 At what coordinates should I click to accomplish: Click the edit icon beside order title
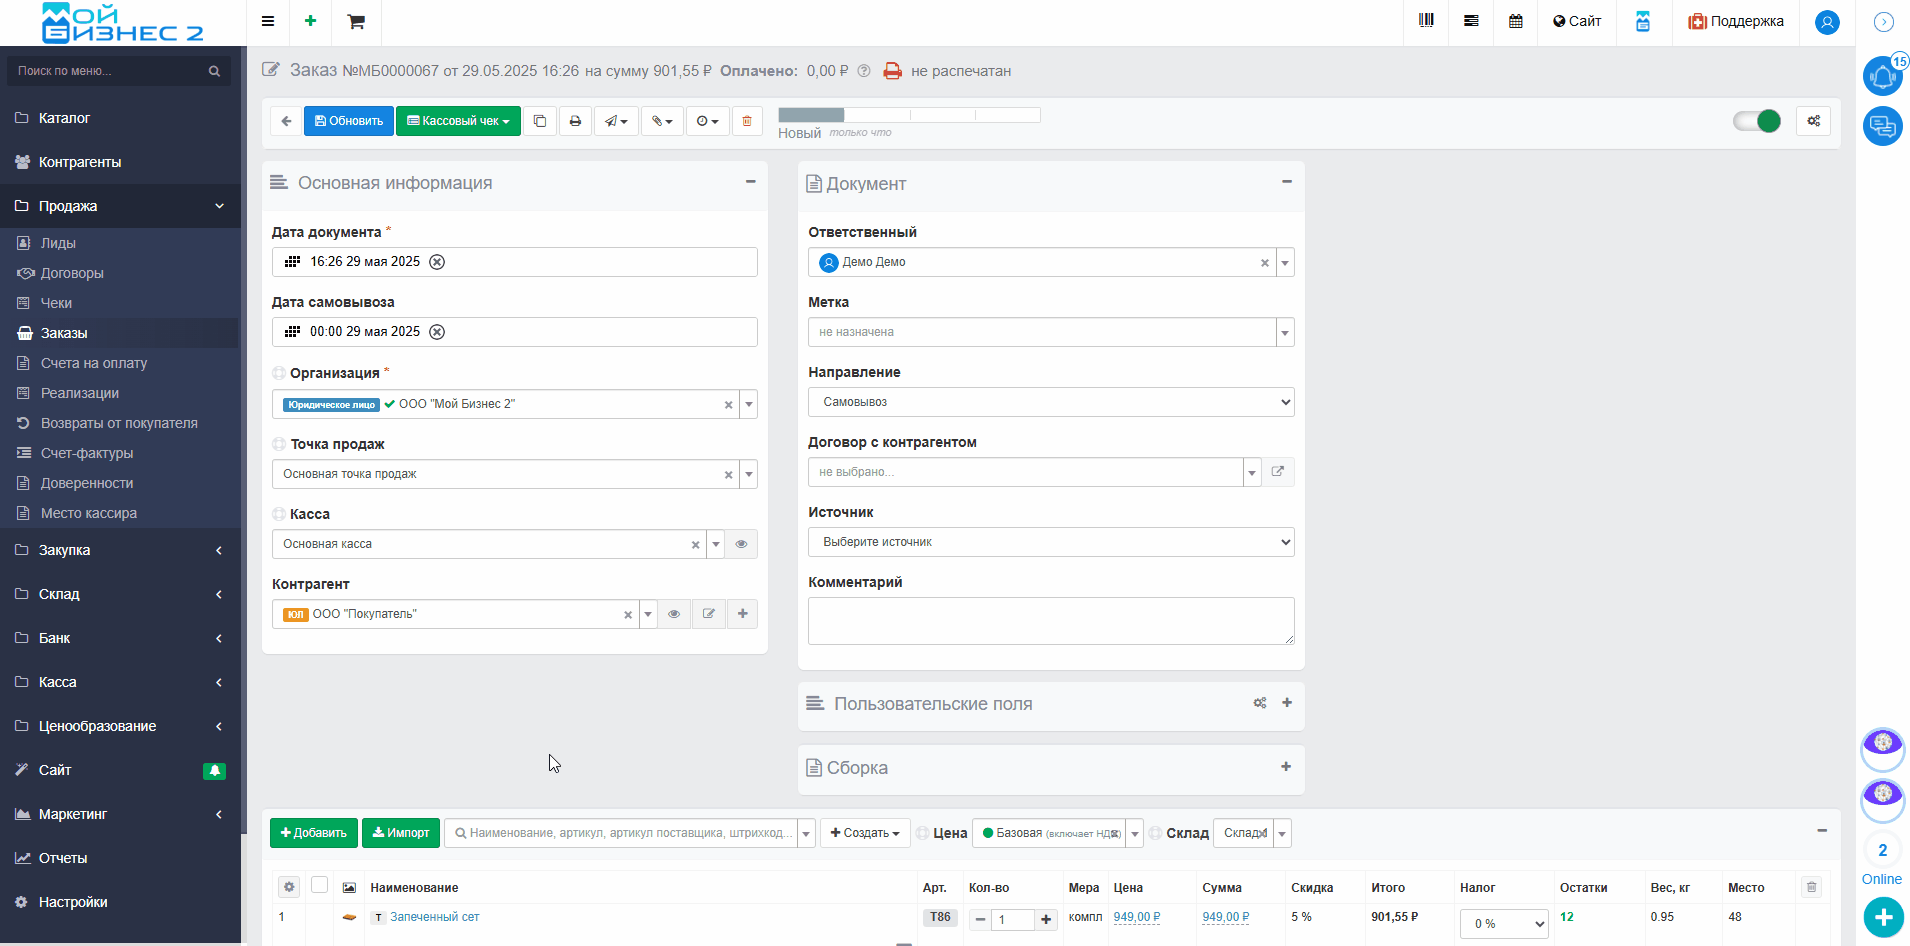click(270, 70)
